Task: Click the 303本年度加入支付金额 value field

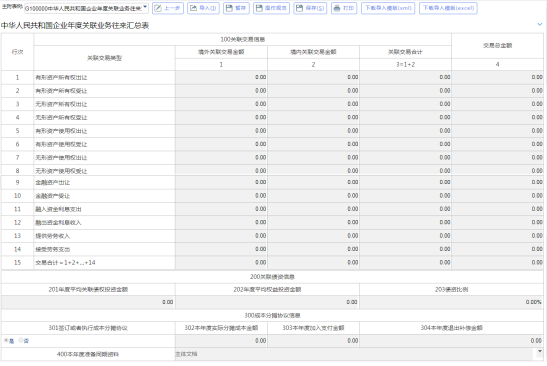Action: coord(313,341)
